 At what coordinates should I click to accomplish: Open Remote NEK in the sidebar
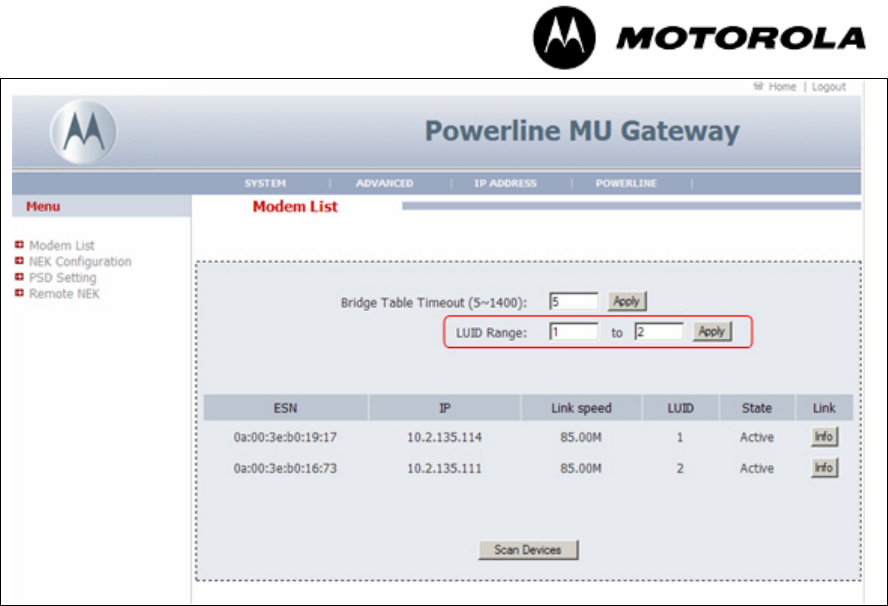[64, 293]
